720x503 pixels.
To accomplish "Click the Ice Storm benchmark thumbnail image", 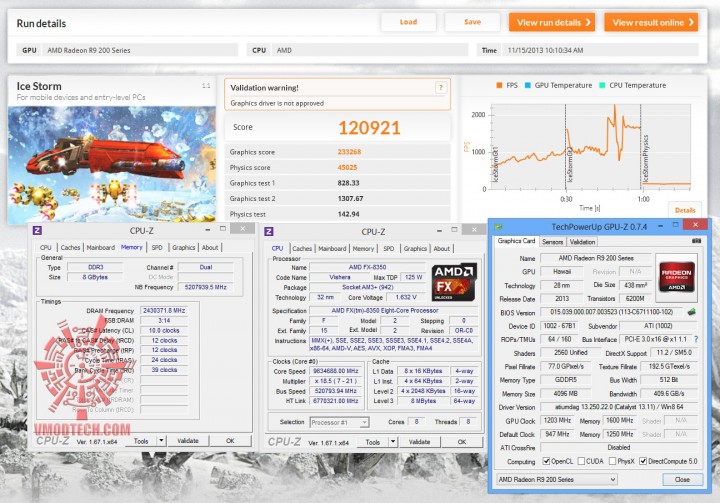I will point(112,164).
